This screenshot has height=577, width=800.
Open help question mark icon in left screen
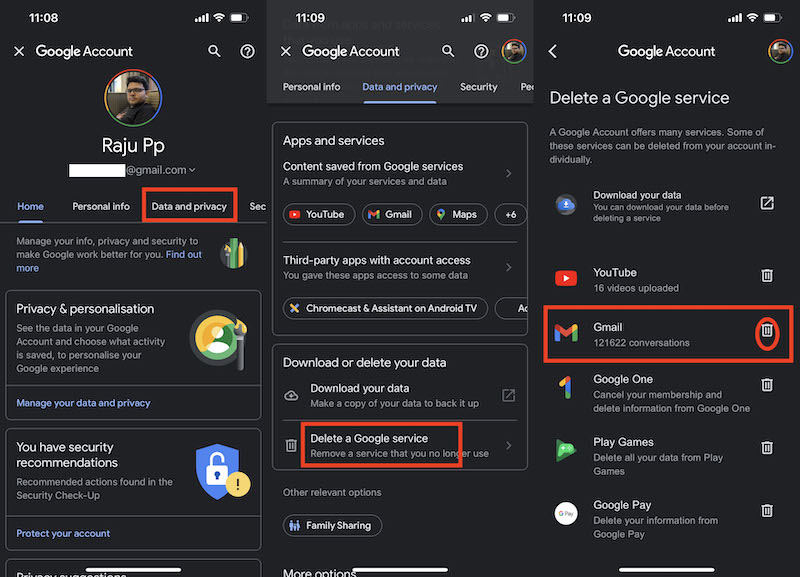pyautogui.click(x=248, y=51)
